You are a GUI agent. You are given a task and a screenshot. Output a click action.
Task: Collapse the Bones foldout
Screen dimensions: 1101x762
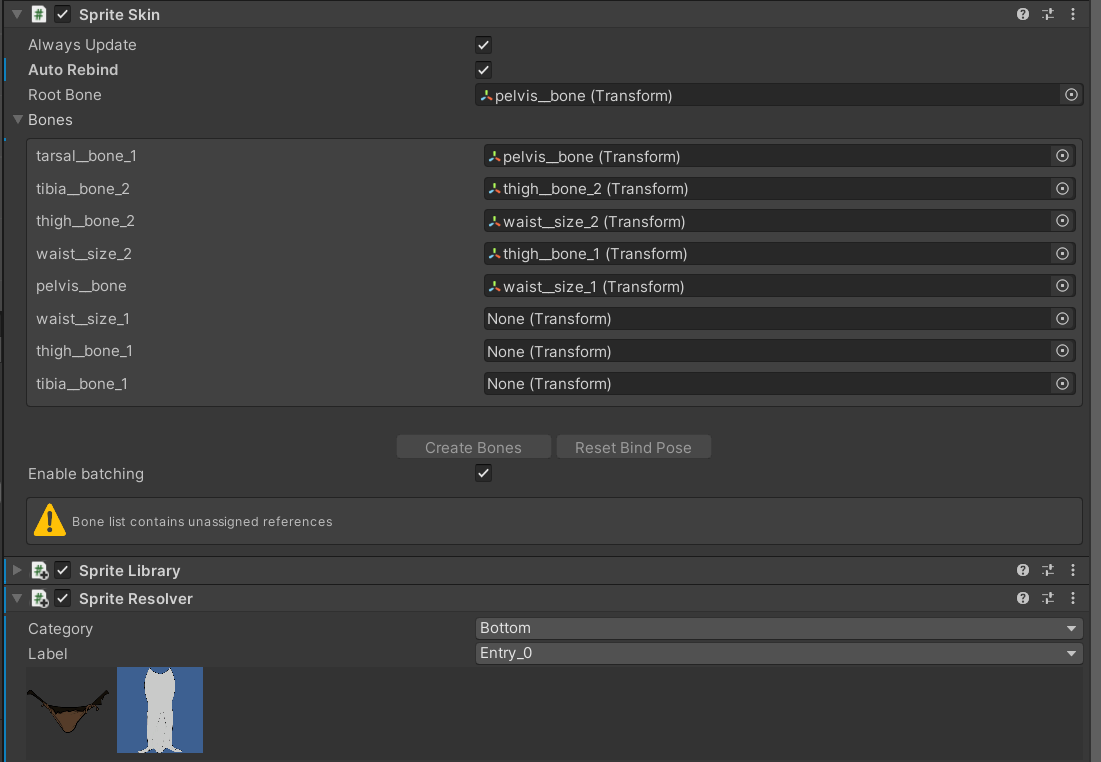click(16, 119)
